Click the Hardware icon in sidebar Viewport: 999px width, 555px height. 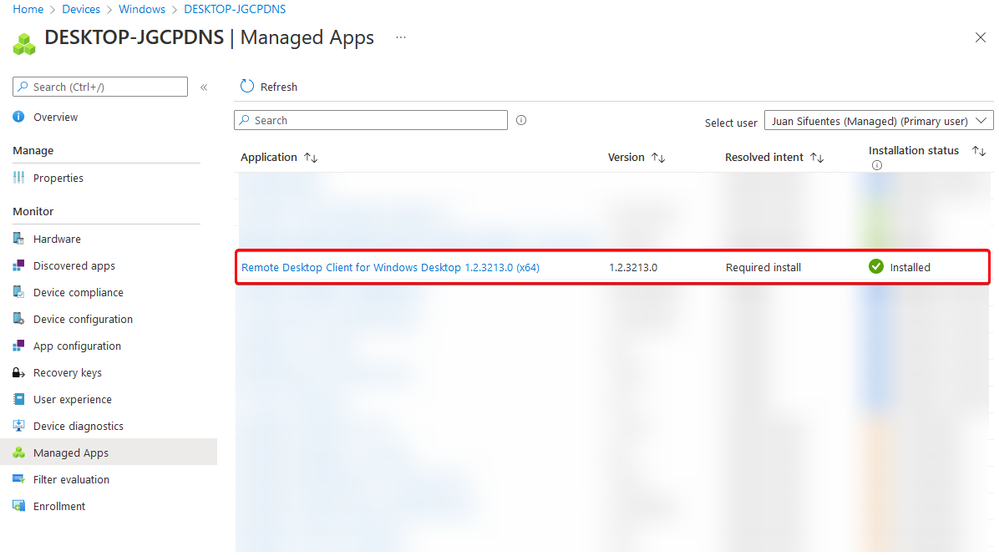18,239
